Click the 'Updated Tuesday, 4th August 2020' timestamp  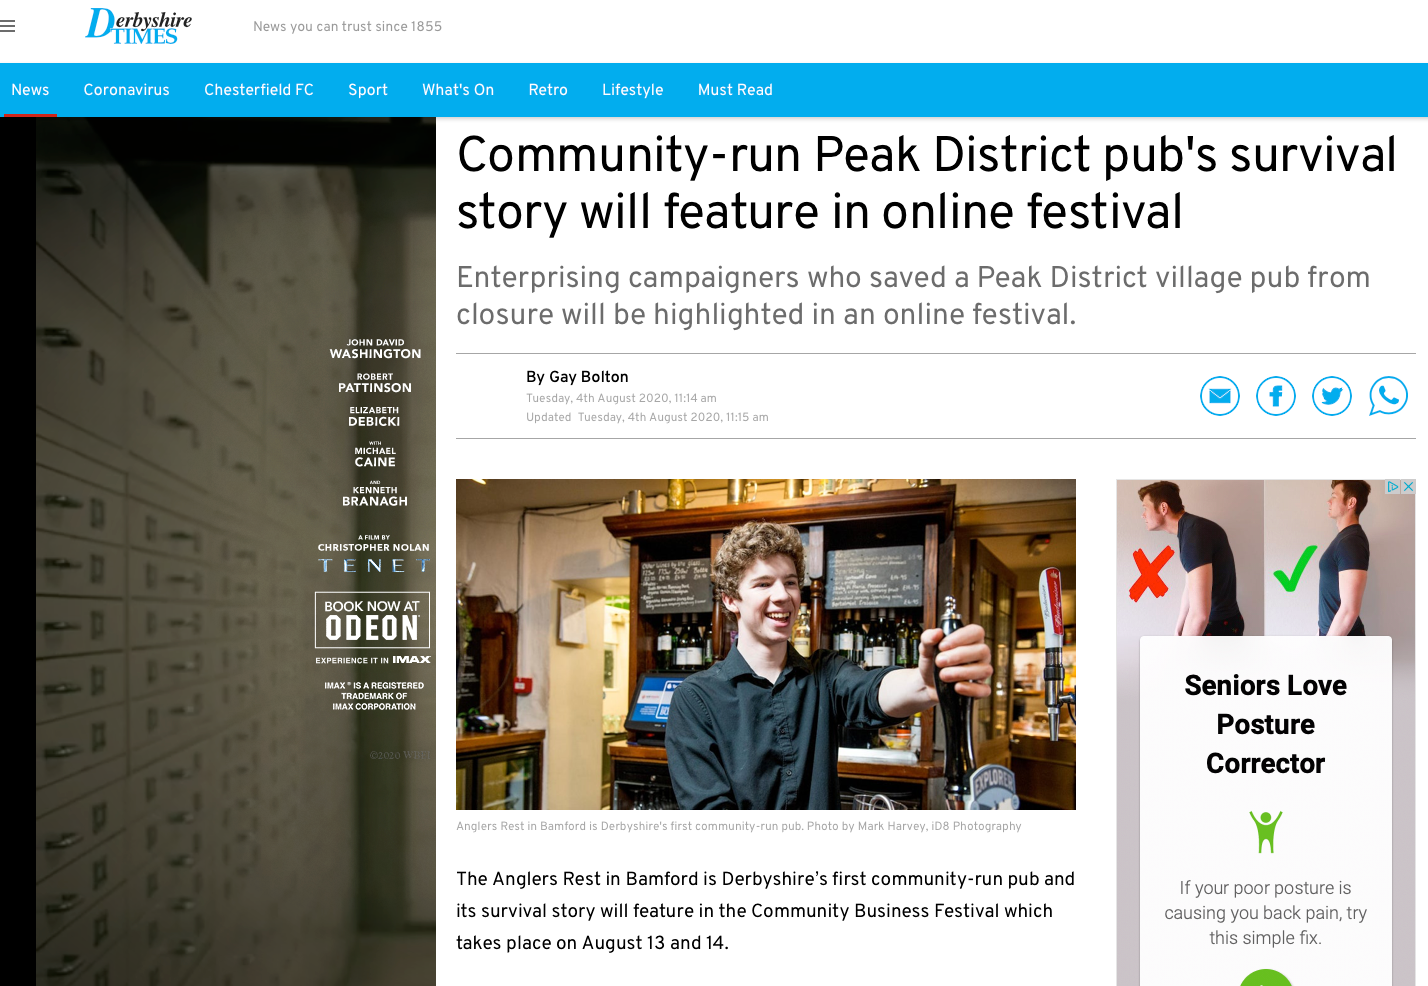click(647, 417)
